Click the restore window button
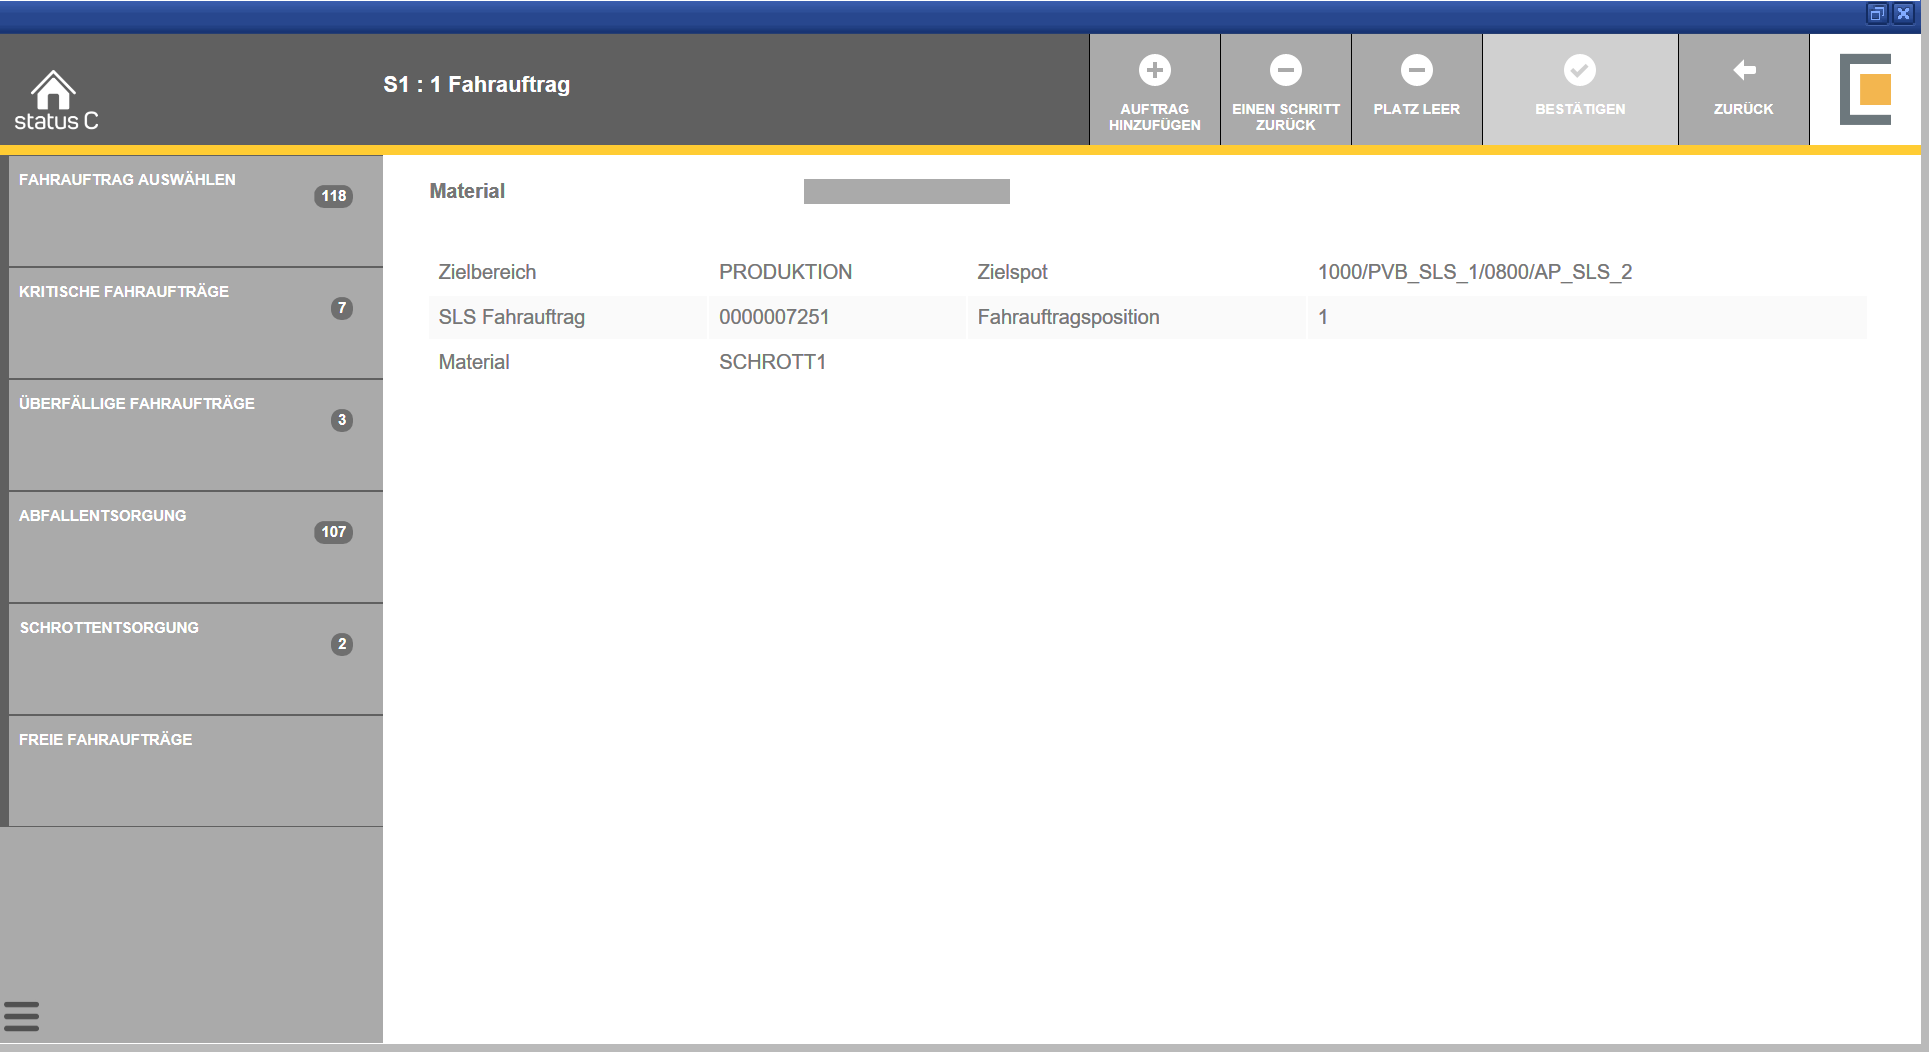Screen dimensions: 1929x1052 [1877, 14]
